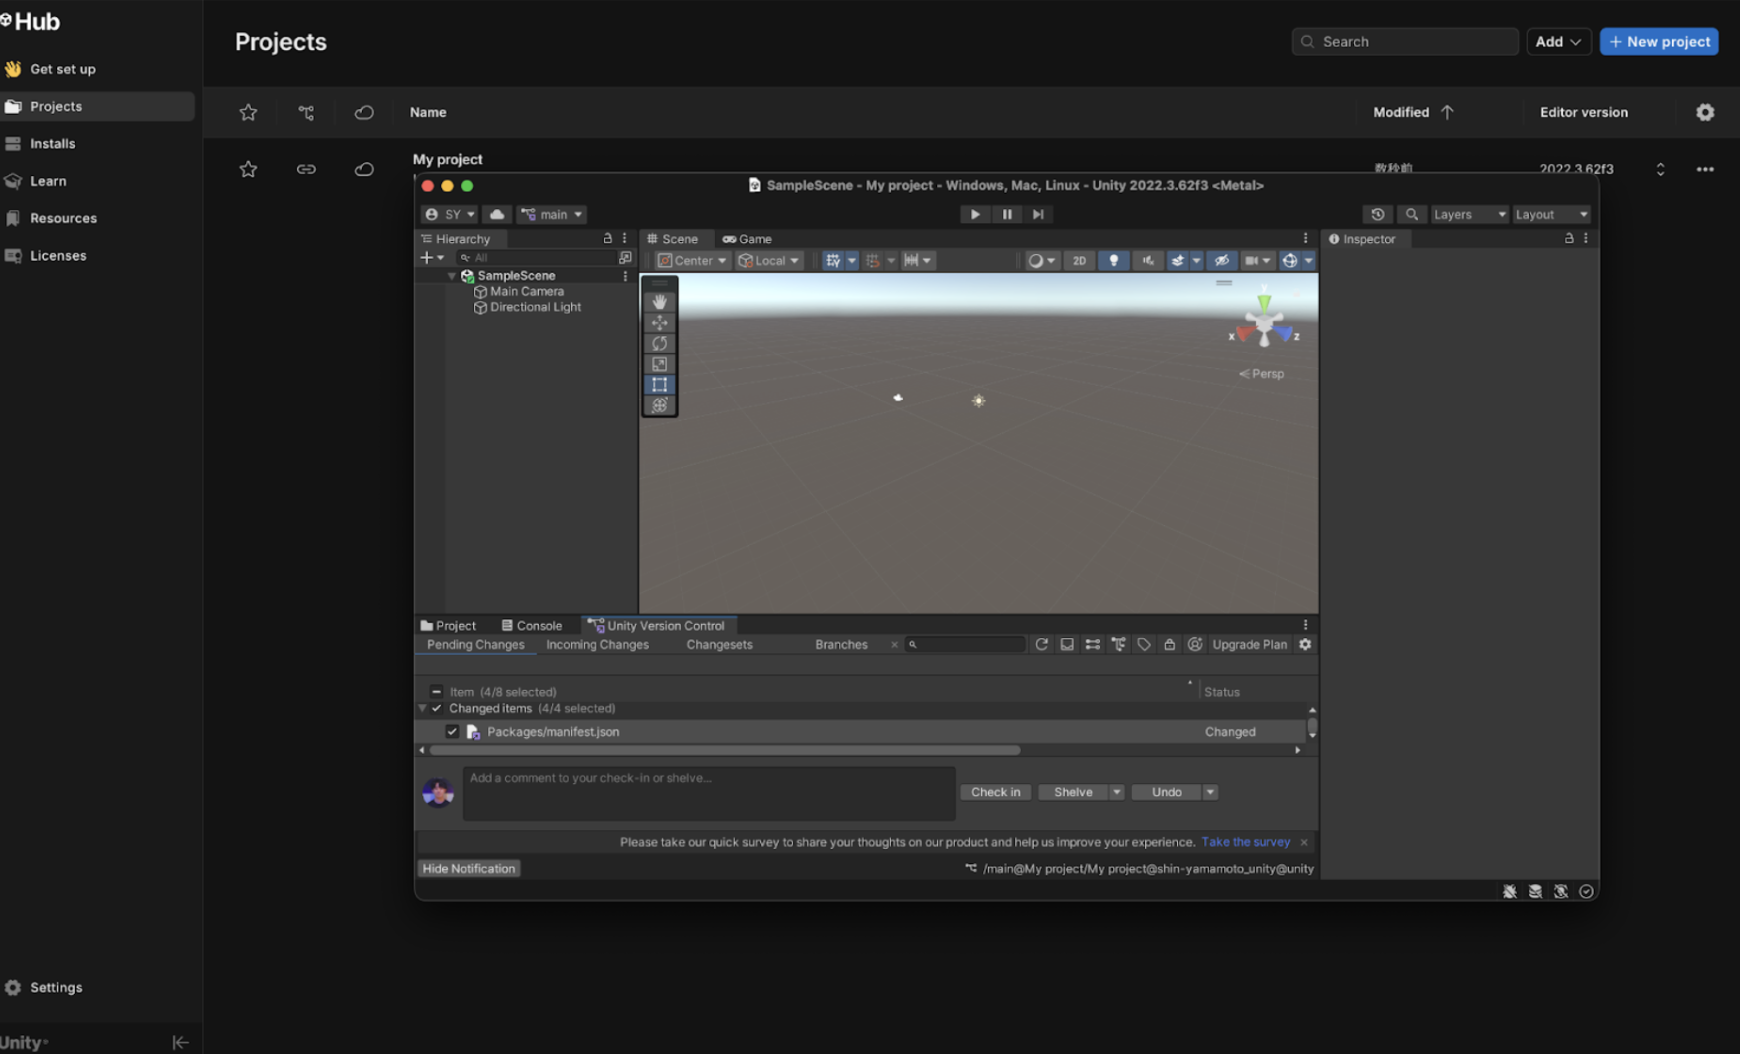Click the check-in comment text field
This screenshot has width=1740, height=1054.
[708, 793]
